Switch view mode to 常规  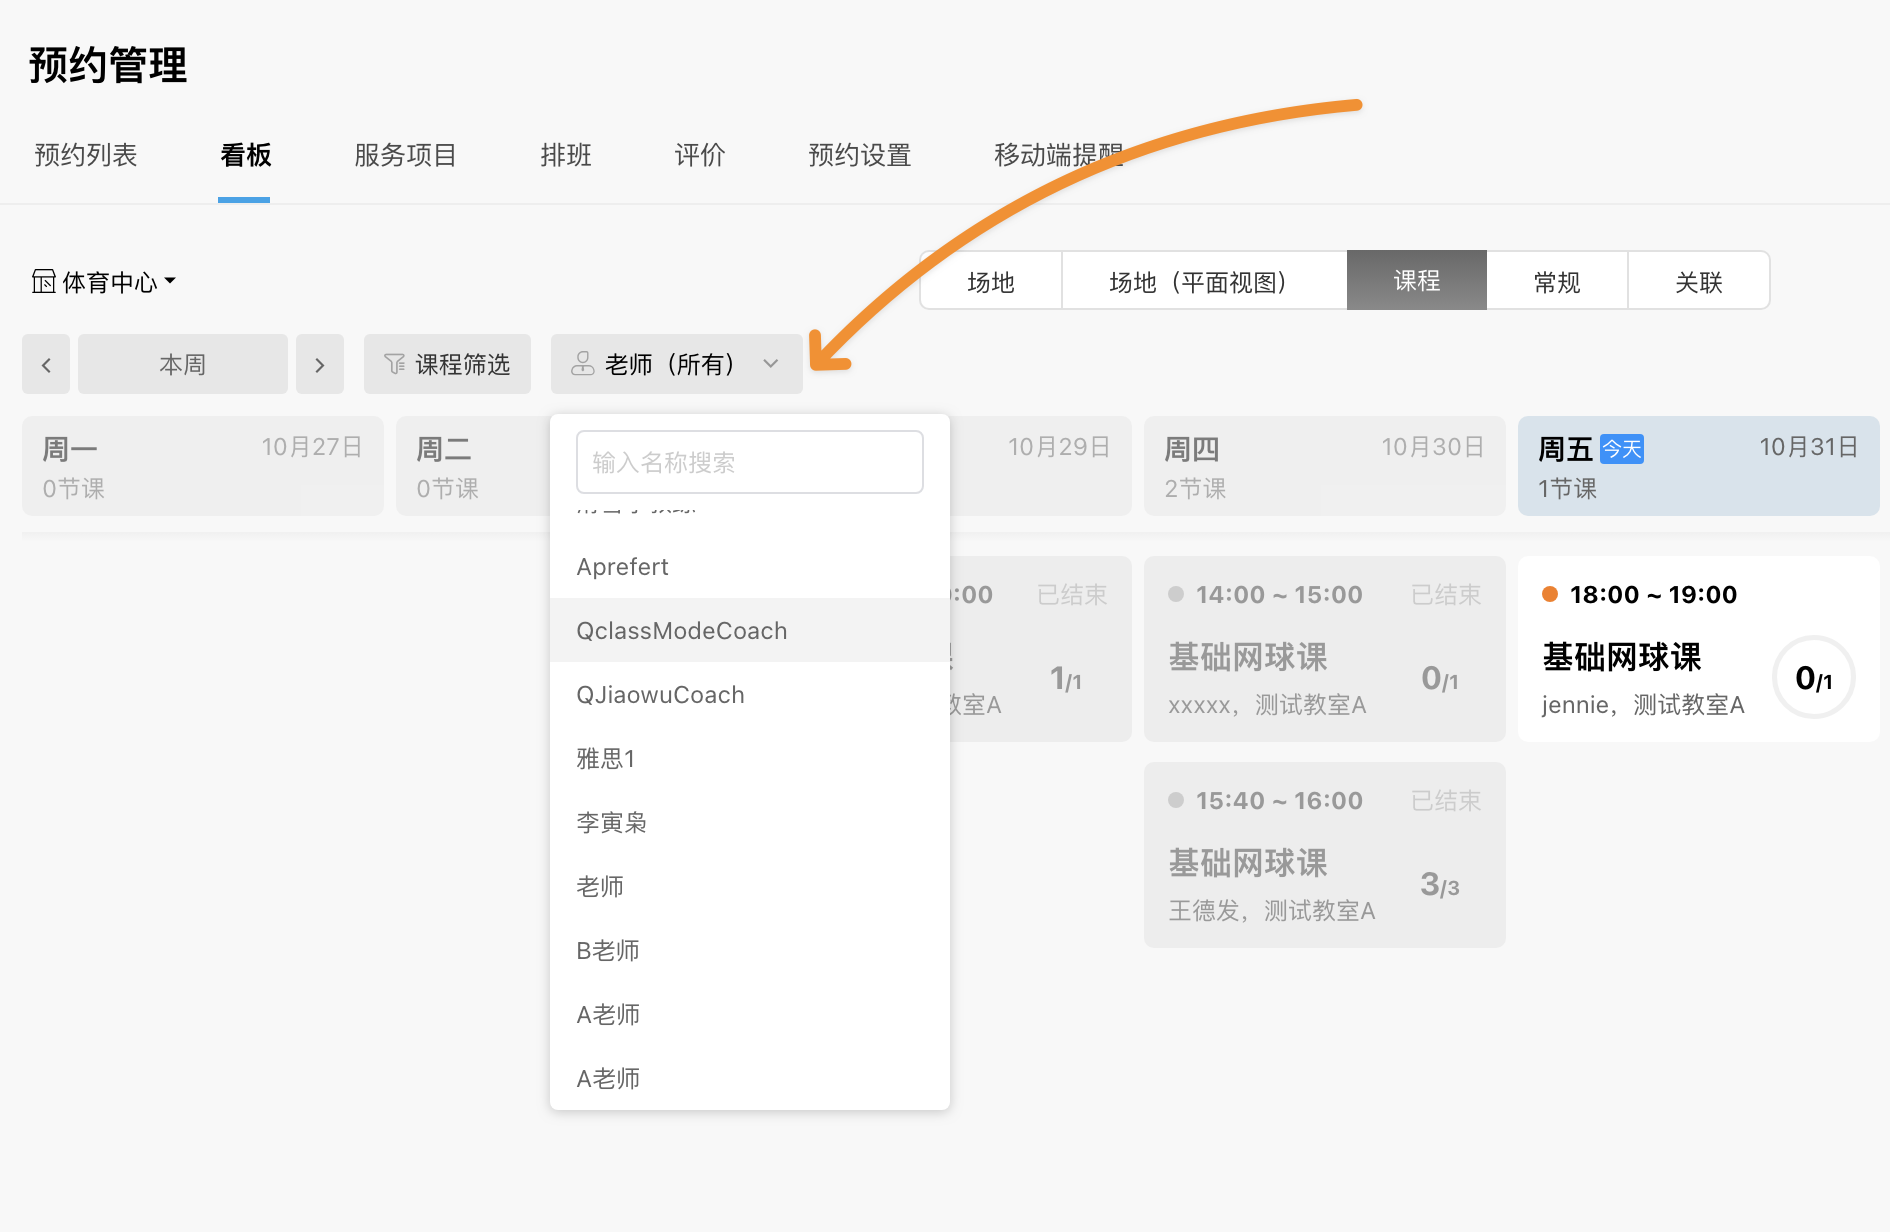(x=1556, y=282)
